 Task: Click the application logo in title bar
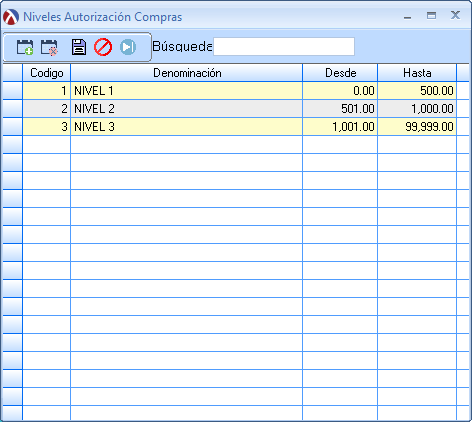coord(11,17)
